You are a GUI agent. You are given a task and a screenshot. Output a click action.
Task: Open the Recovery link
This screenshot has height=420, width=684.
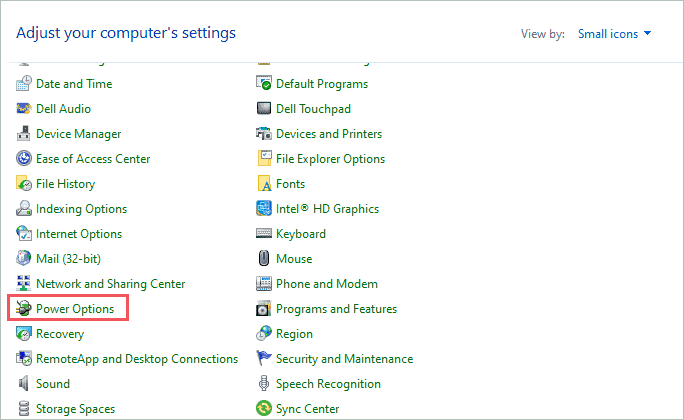point(60,334)
